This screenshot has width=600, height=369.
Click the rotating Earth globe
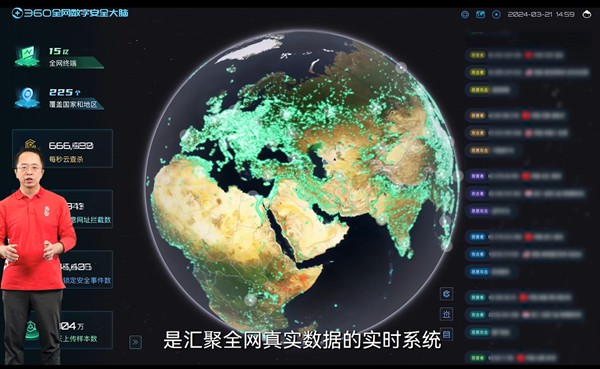tap(302, 184)
